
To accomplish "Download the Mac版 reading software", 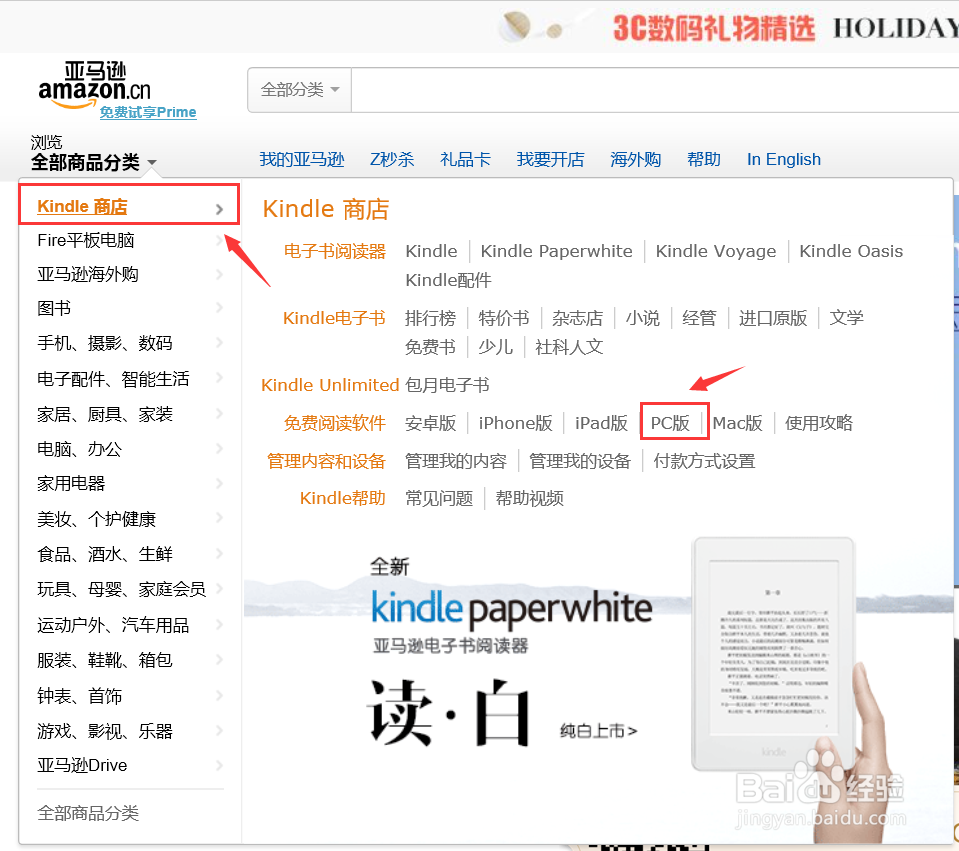I will pos(738,423).
